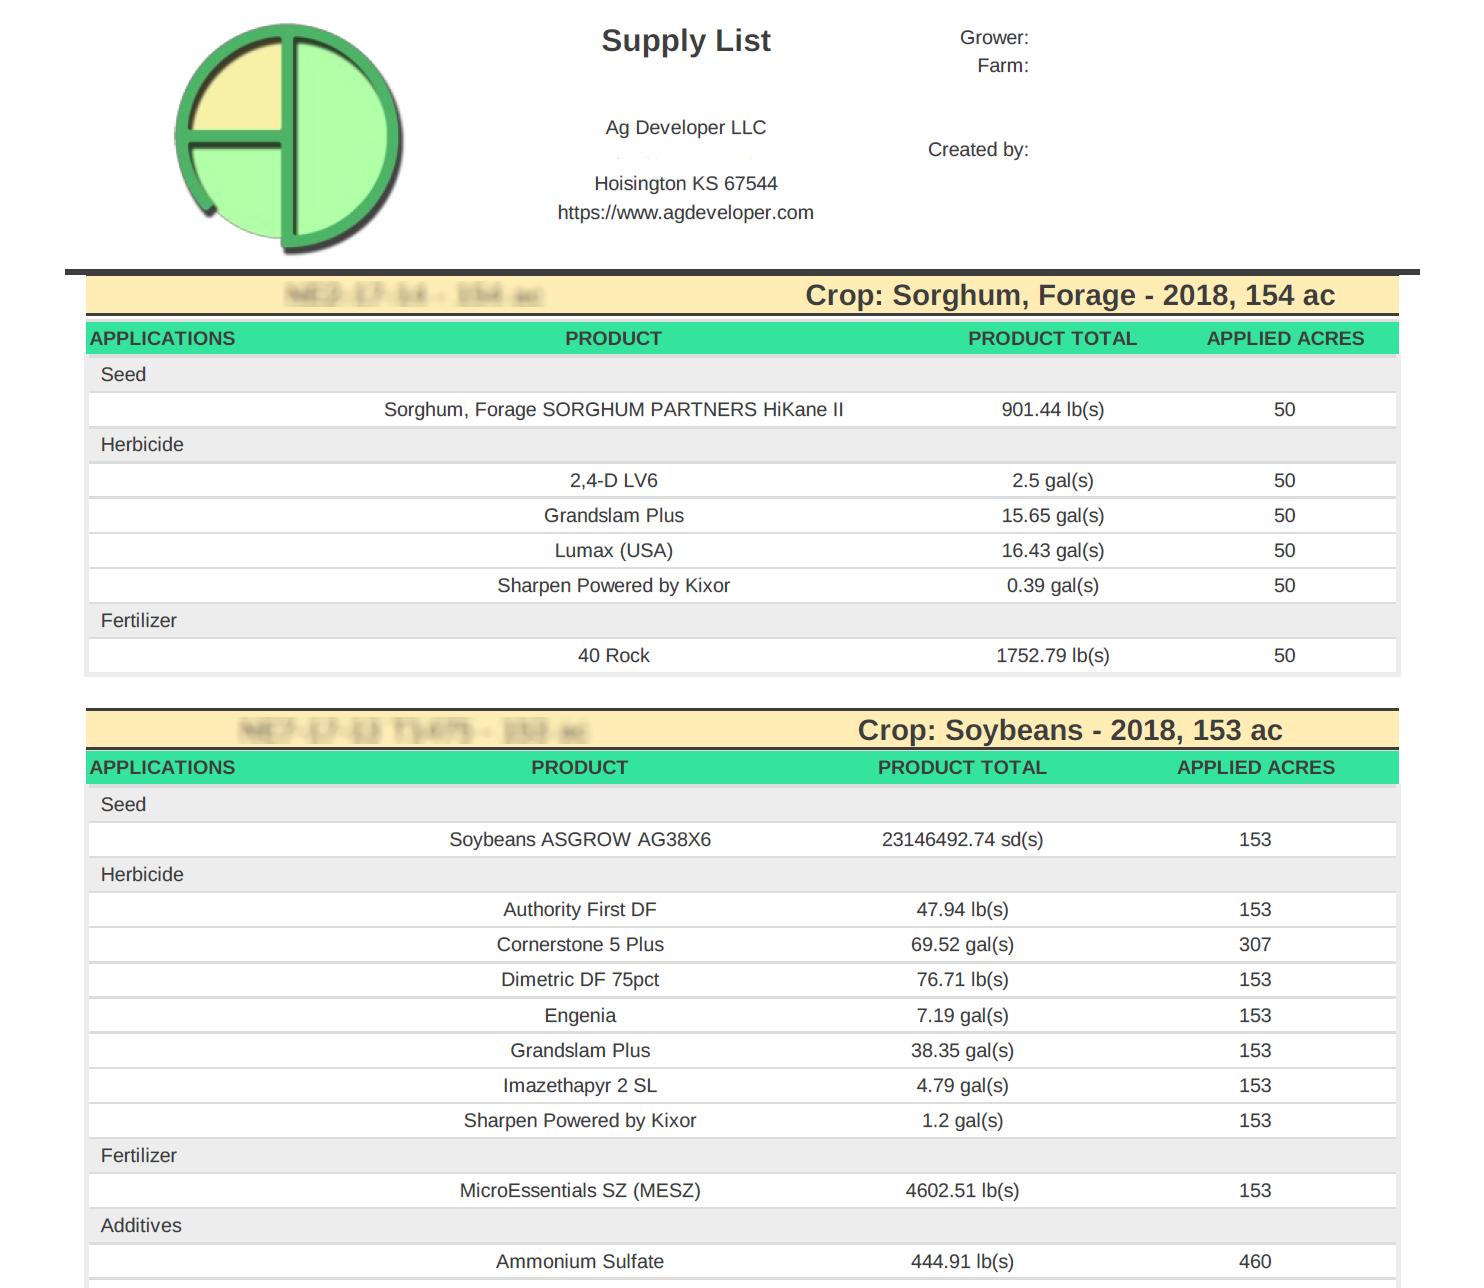Click the 2,4-D LV6 herbicide row
The width and height of the screenshot is (1484, 1288).
point(742,480)
